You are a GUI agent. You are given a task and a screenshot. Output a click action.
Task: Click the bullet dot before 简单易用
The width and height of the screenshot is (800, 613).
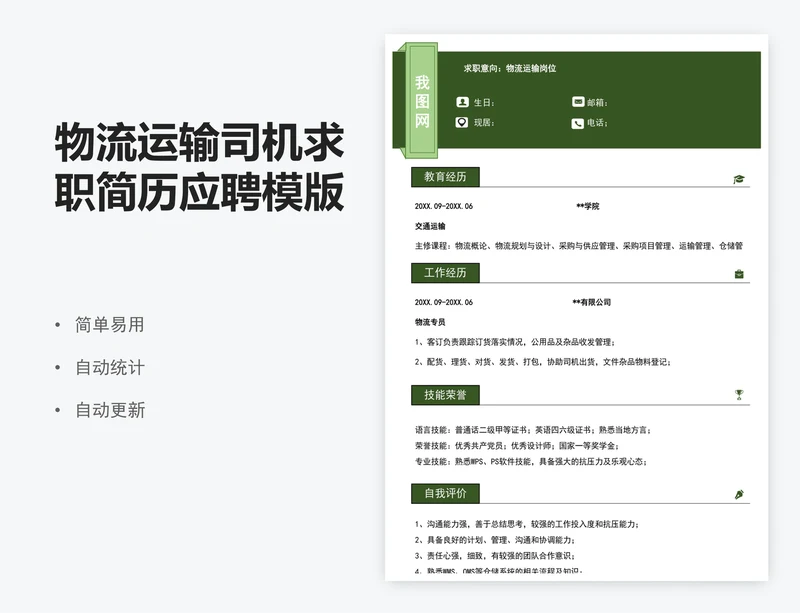pyautogui.click(x=57, y=324)
